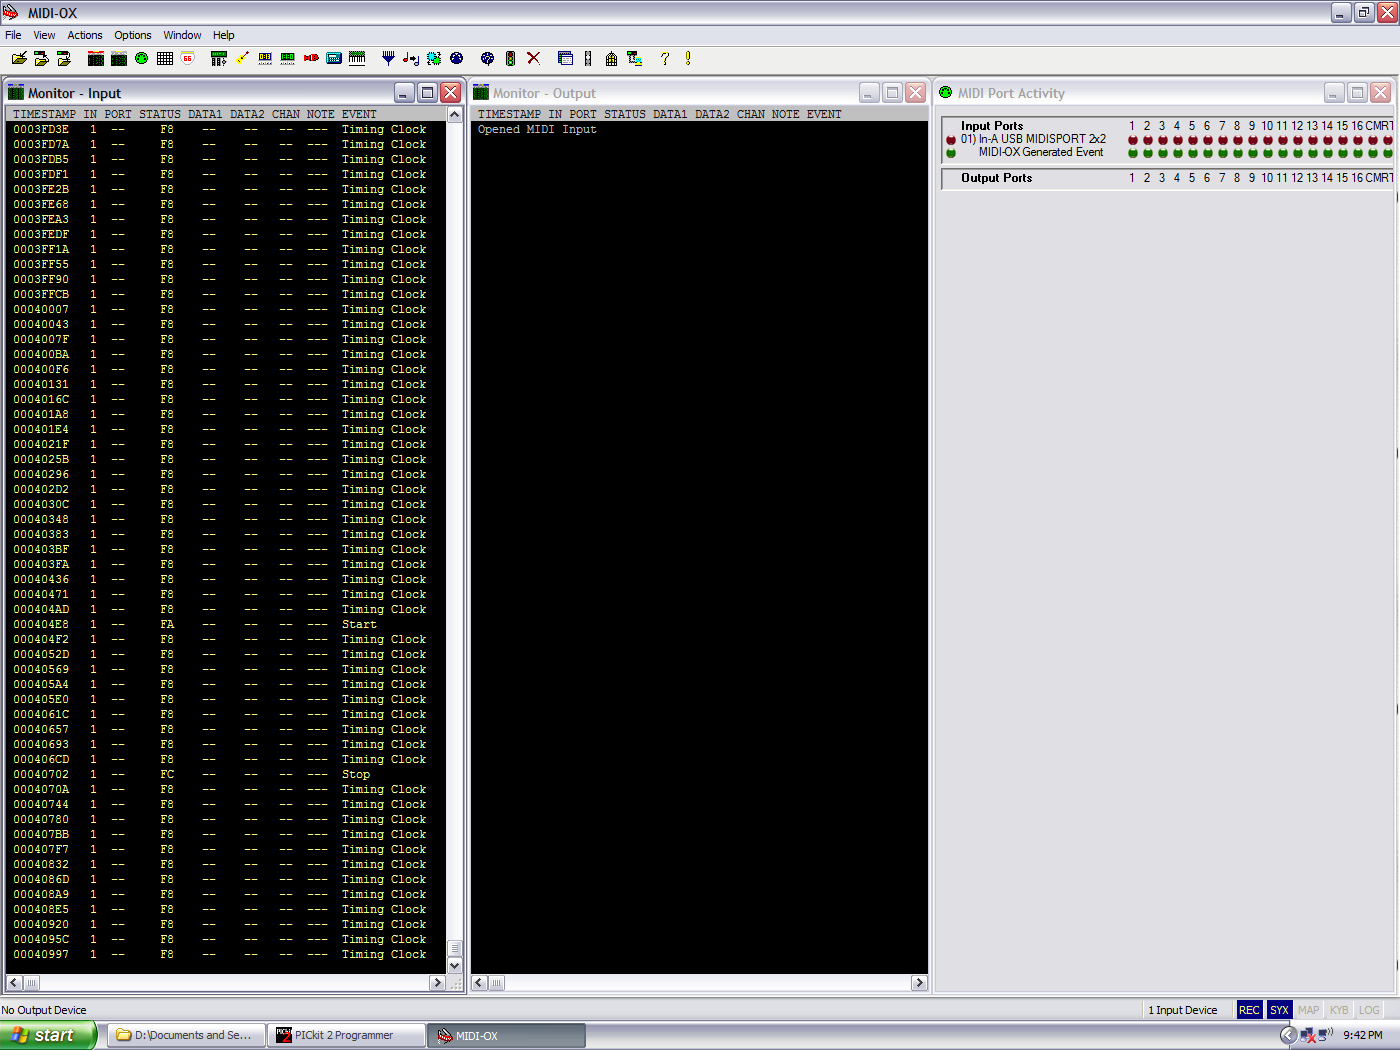Open the View menu
Image resolution: width=1400 pixels, height=1050 pixels.
44,35
